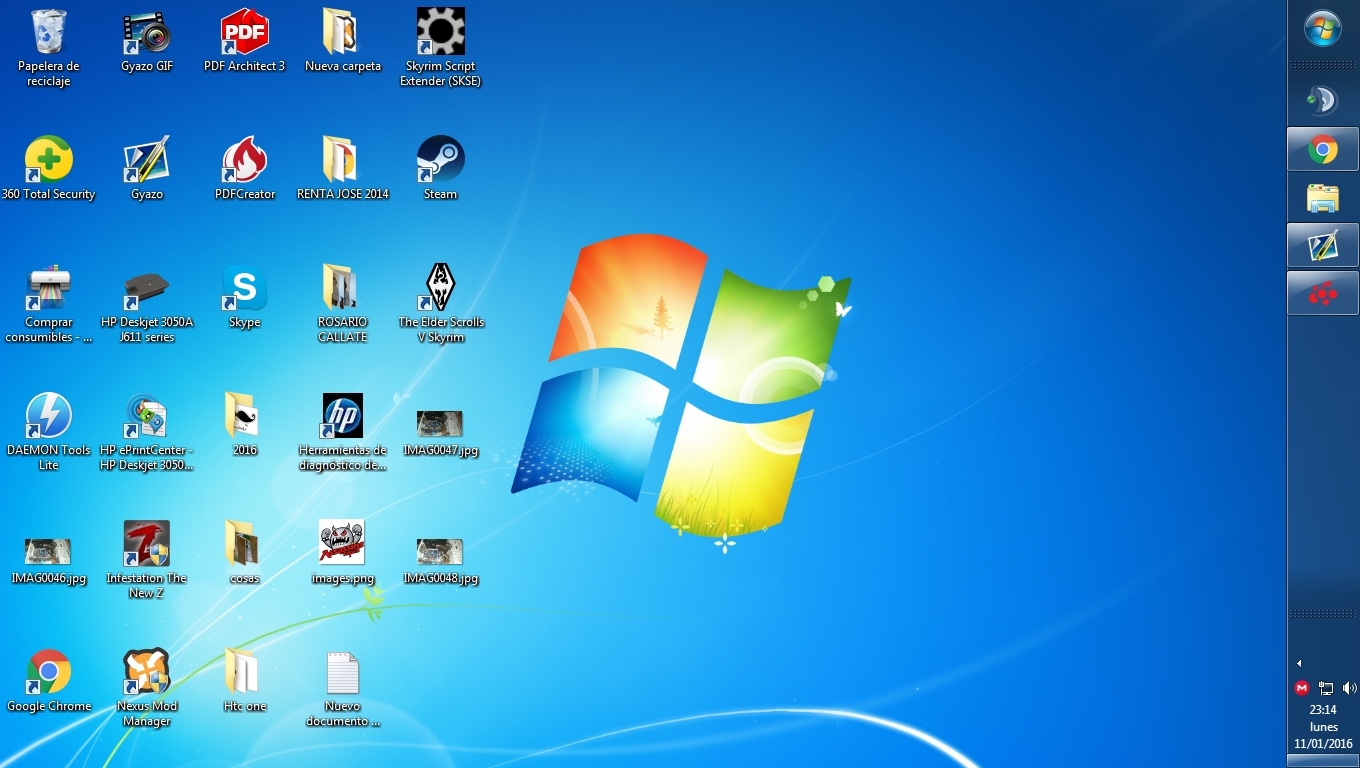Switch to Chrome from the taskbar button
Image resolution: width=1360 pixels, height=768 pixels.
click(x=1323, y=149)
